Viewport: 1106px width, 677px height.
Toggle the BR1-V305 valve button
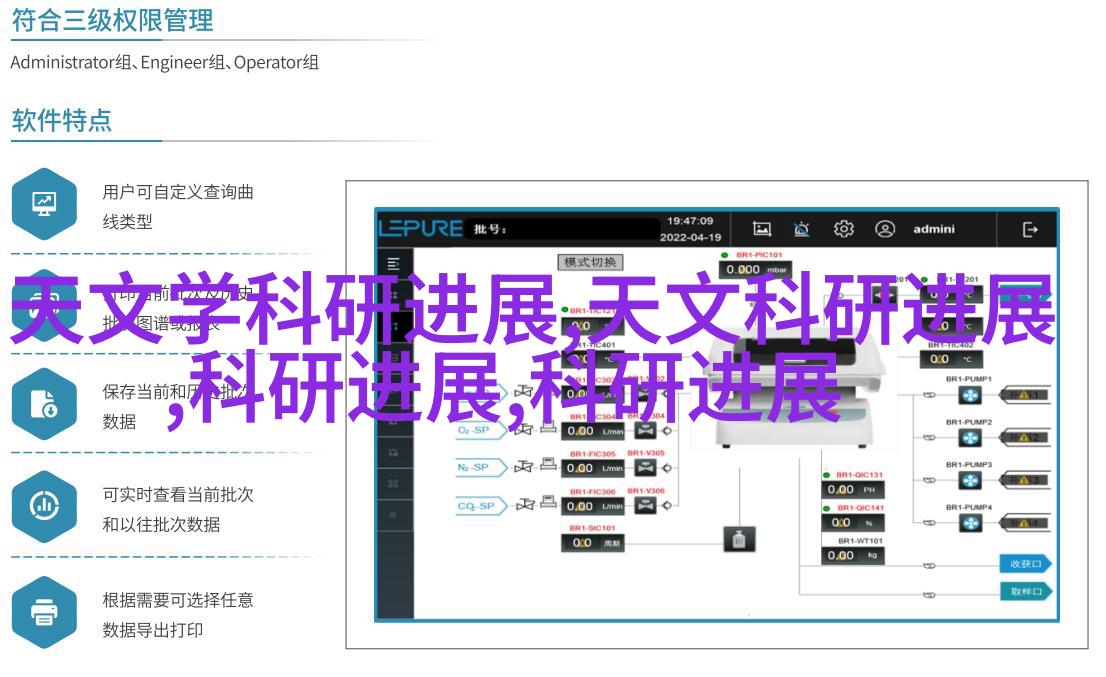pos(645,467)
